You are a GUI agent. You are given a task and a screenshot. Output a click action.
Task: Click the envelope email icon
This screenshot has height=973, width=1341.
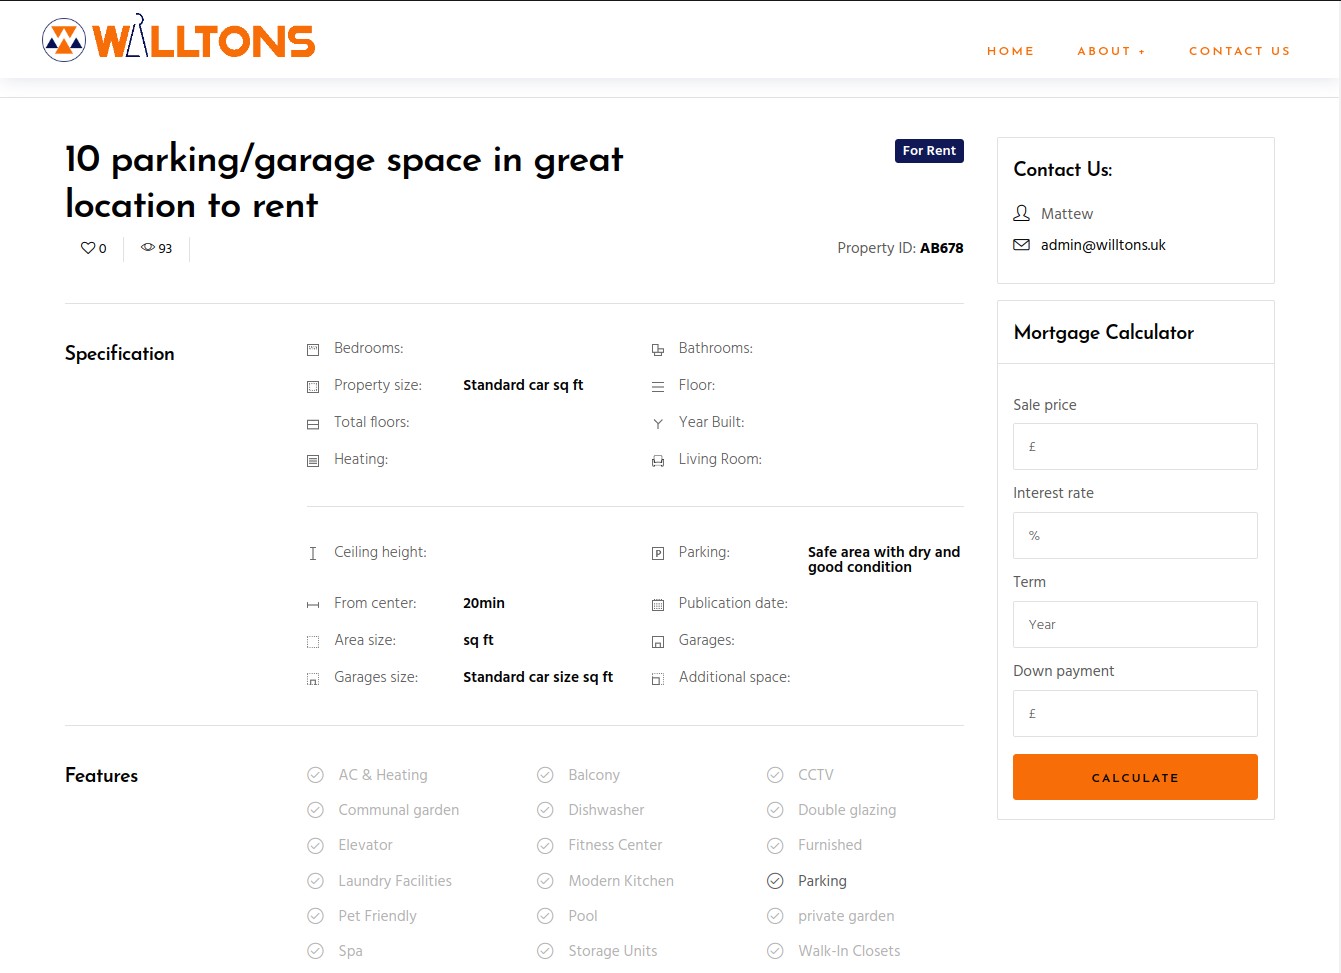[1021, 245]
